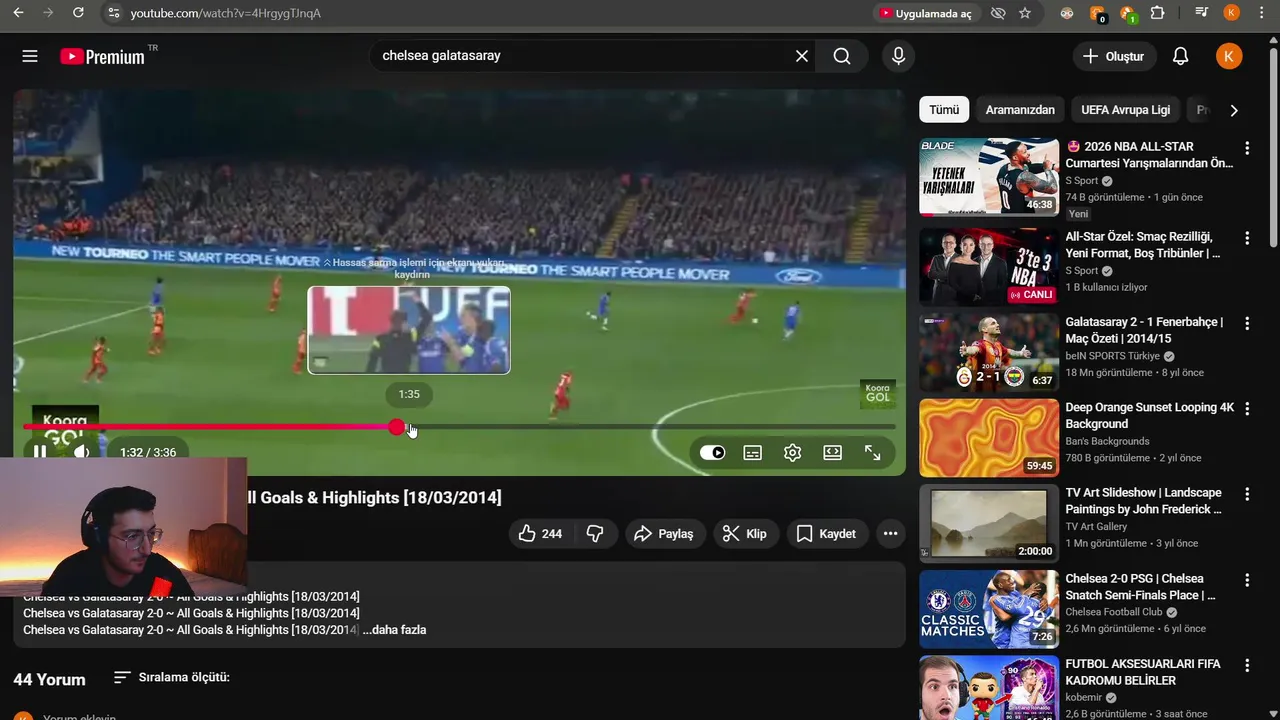Open options menu for Deep Orange Sunset video
Viewport: 1280px width, 720px height.
click(x=1247, y=409)
